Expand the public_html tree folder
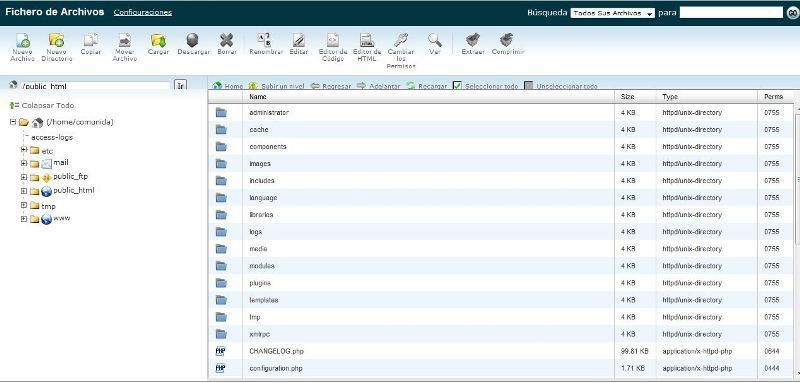800x383 pixels. click(x=24, y=191)
